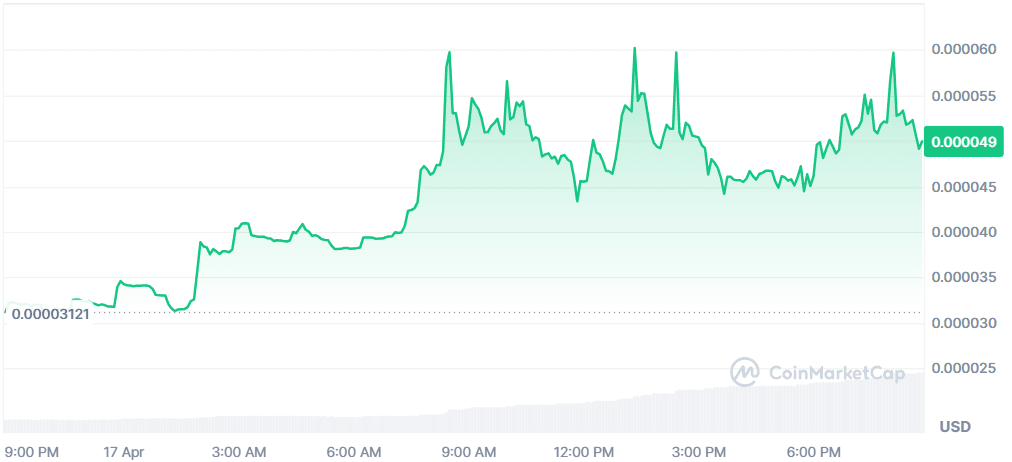Click the 0.00003121 opening price label
Screen dimensions: 1012x462
(x=51, y=314)
